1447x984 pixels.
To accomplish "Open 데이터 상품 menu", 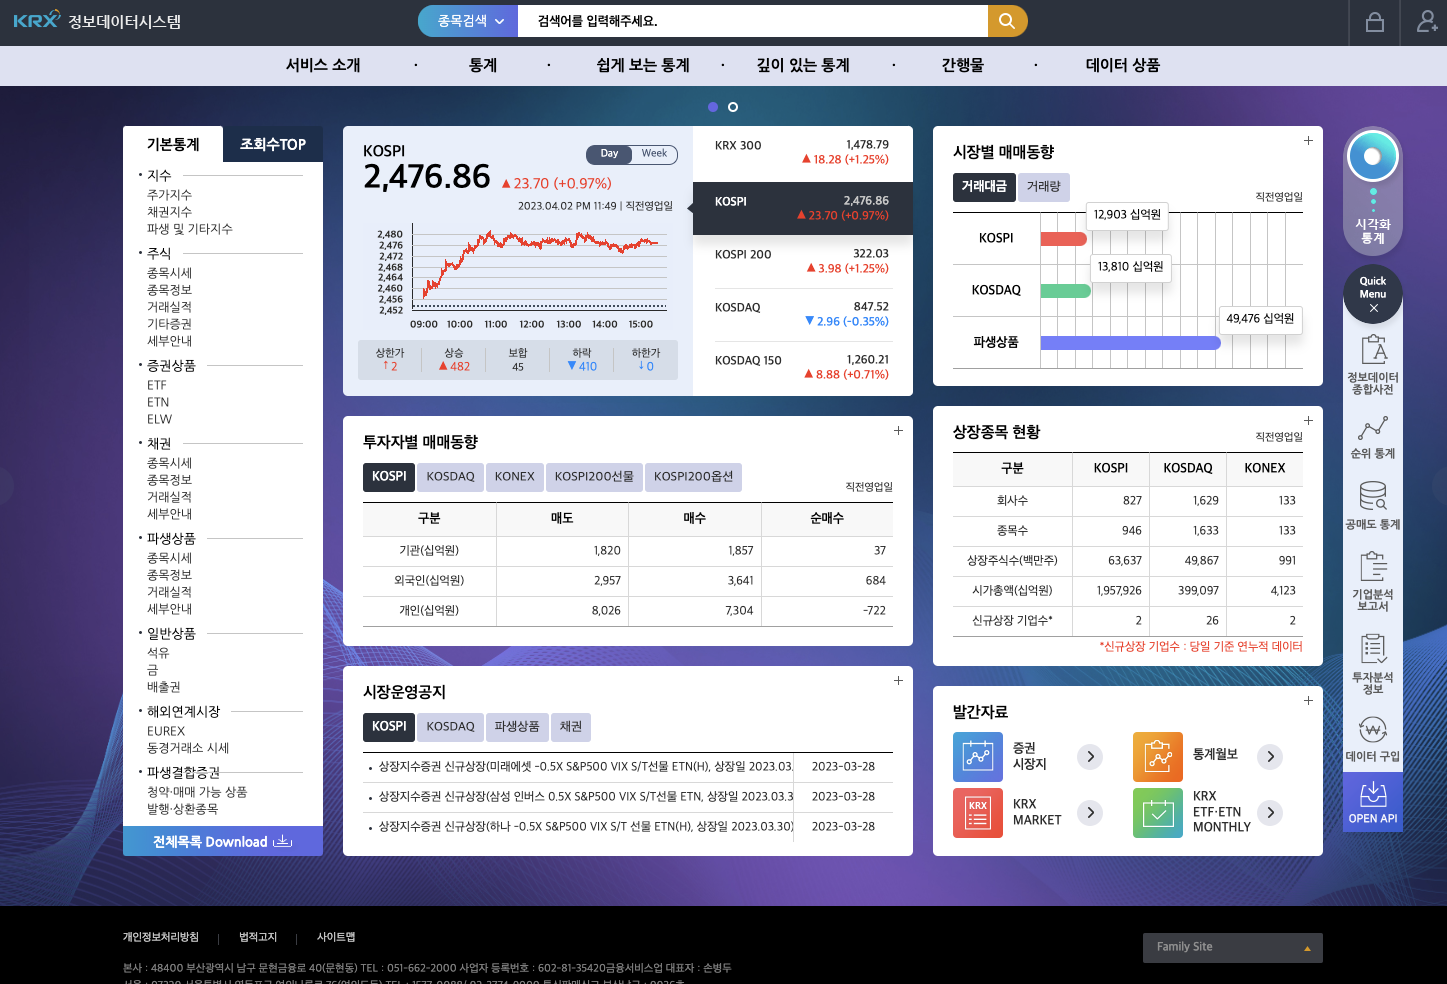I will click(1123, 65).
